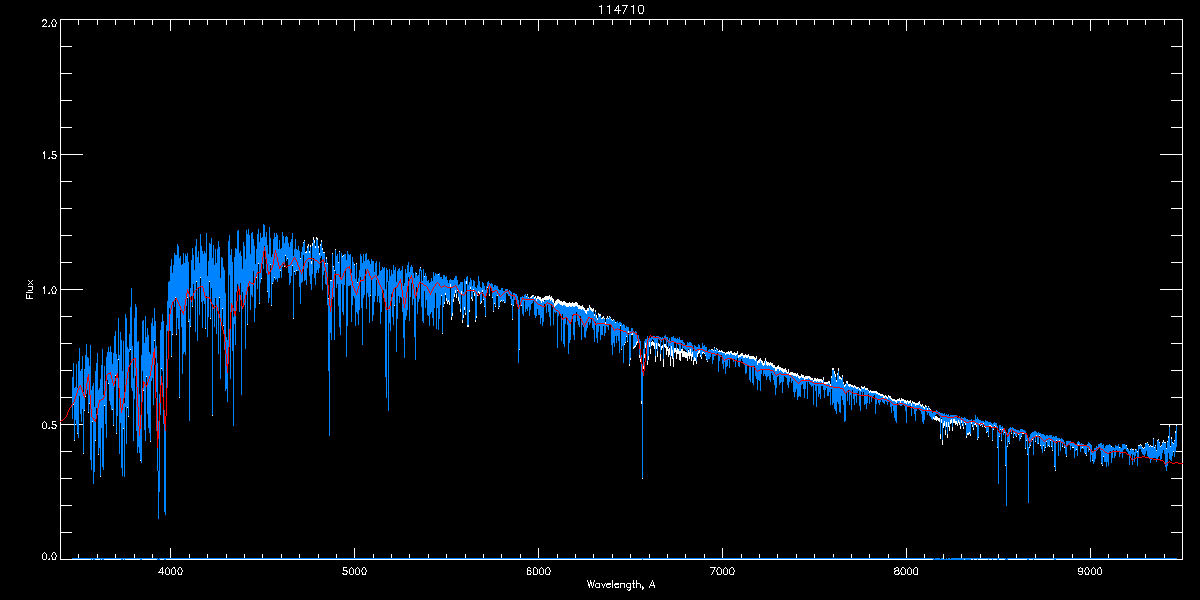
Task: Click the 4000 wavelength tick label
Action: click(x=170, y=572)
